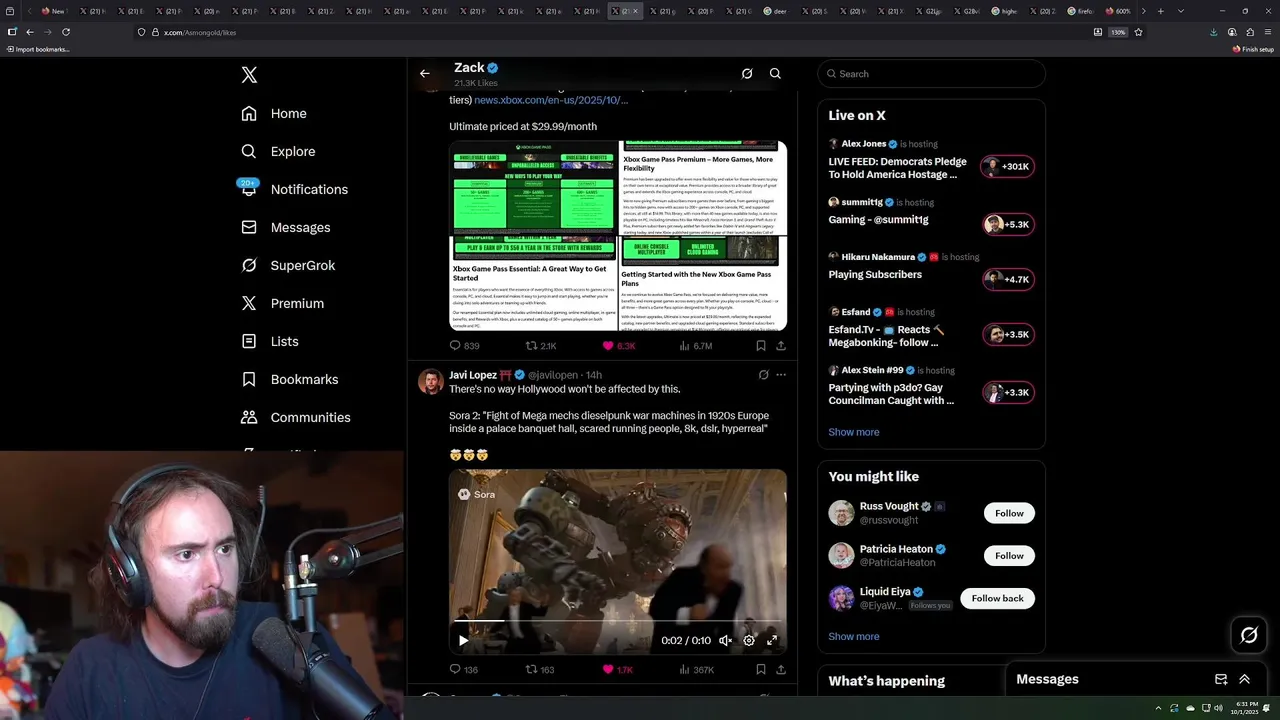Open the X logo home link
Viewport: 1280px width, 720px height.
pyautogui.click(x=249, y=75)
